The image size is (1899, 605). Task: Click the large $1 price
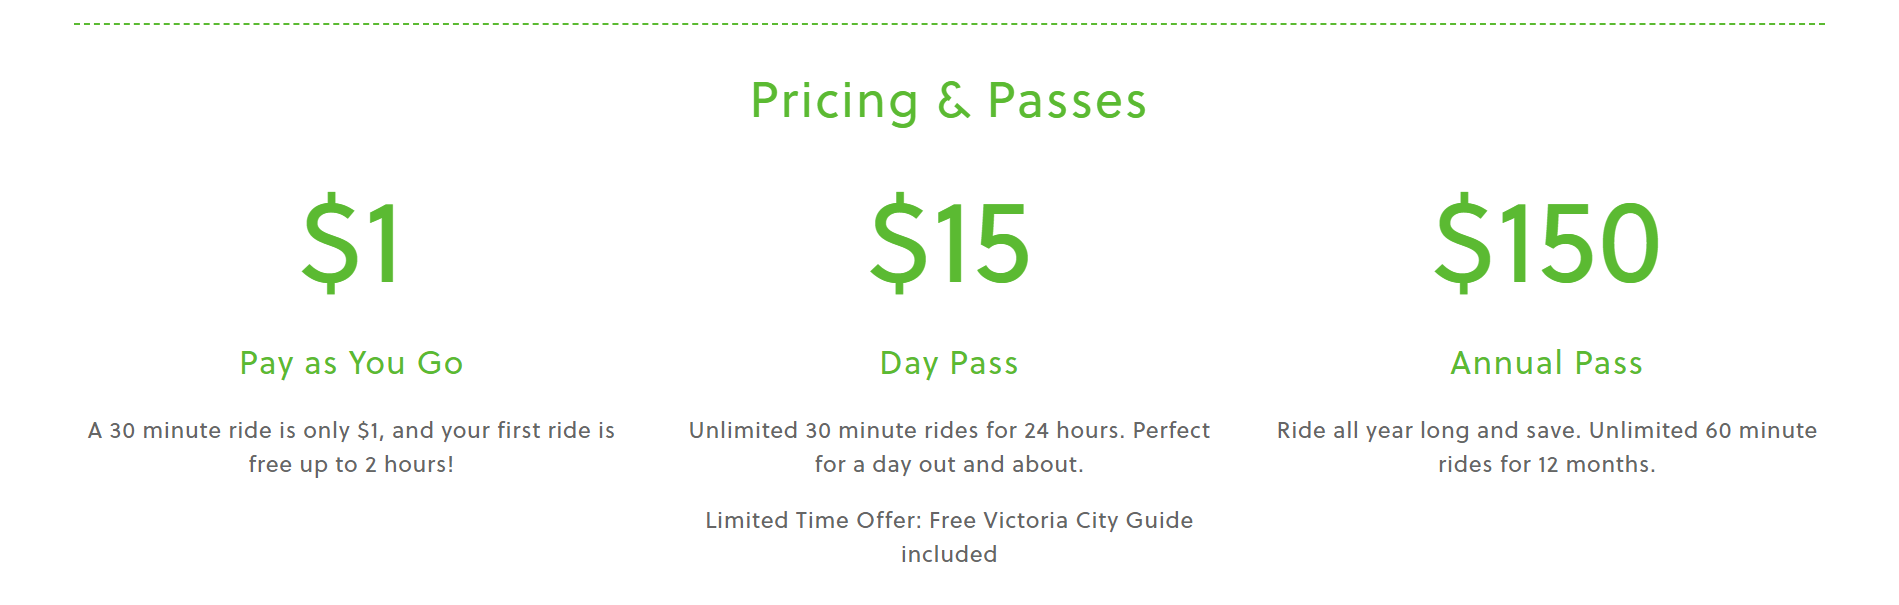(352, 243)
